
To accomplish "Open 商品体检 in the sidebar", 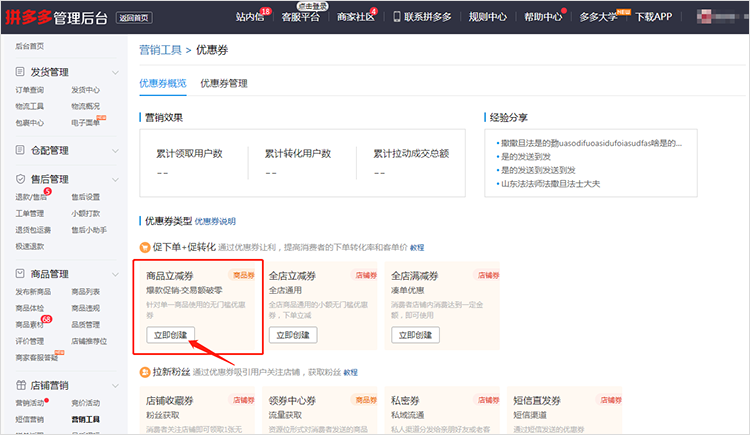I will click(x=30, y=308).
